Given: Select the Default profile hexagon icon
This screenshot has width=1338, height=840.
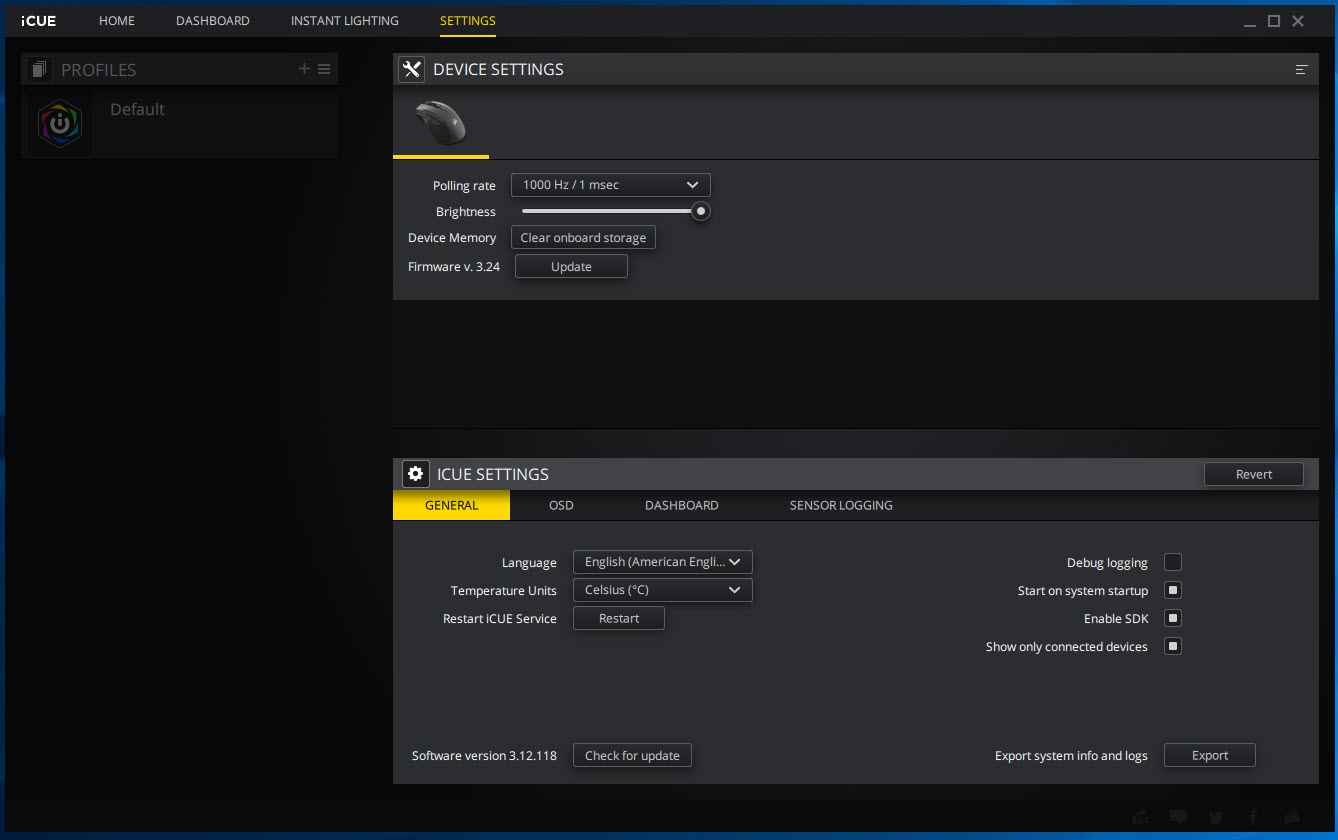Looking at the screenshot, I should [59, 125].
